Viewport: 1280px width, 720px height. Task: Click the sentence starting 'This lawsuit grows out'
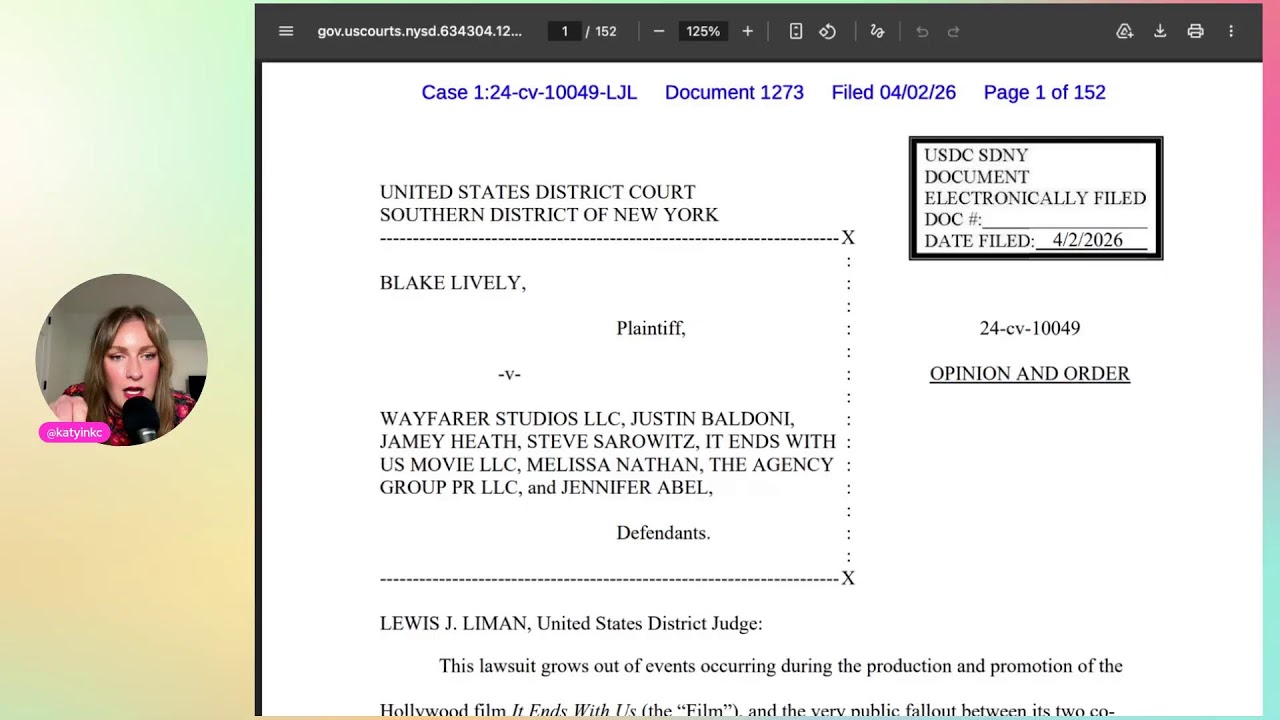tap(781, 666)
